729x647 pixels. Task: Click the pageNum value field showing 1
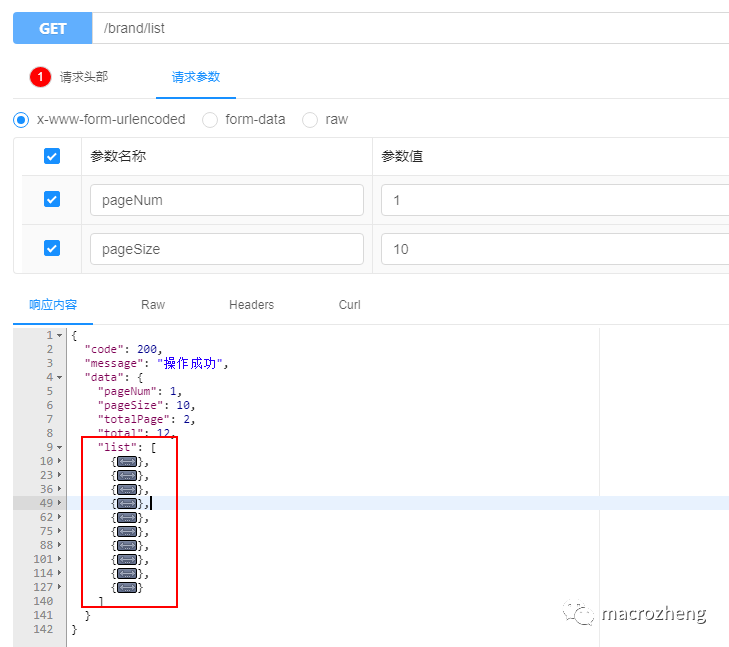pos(555,200)
